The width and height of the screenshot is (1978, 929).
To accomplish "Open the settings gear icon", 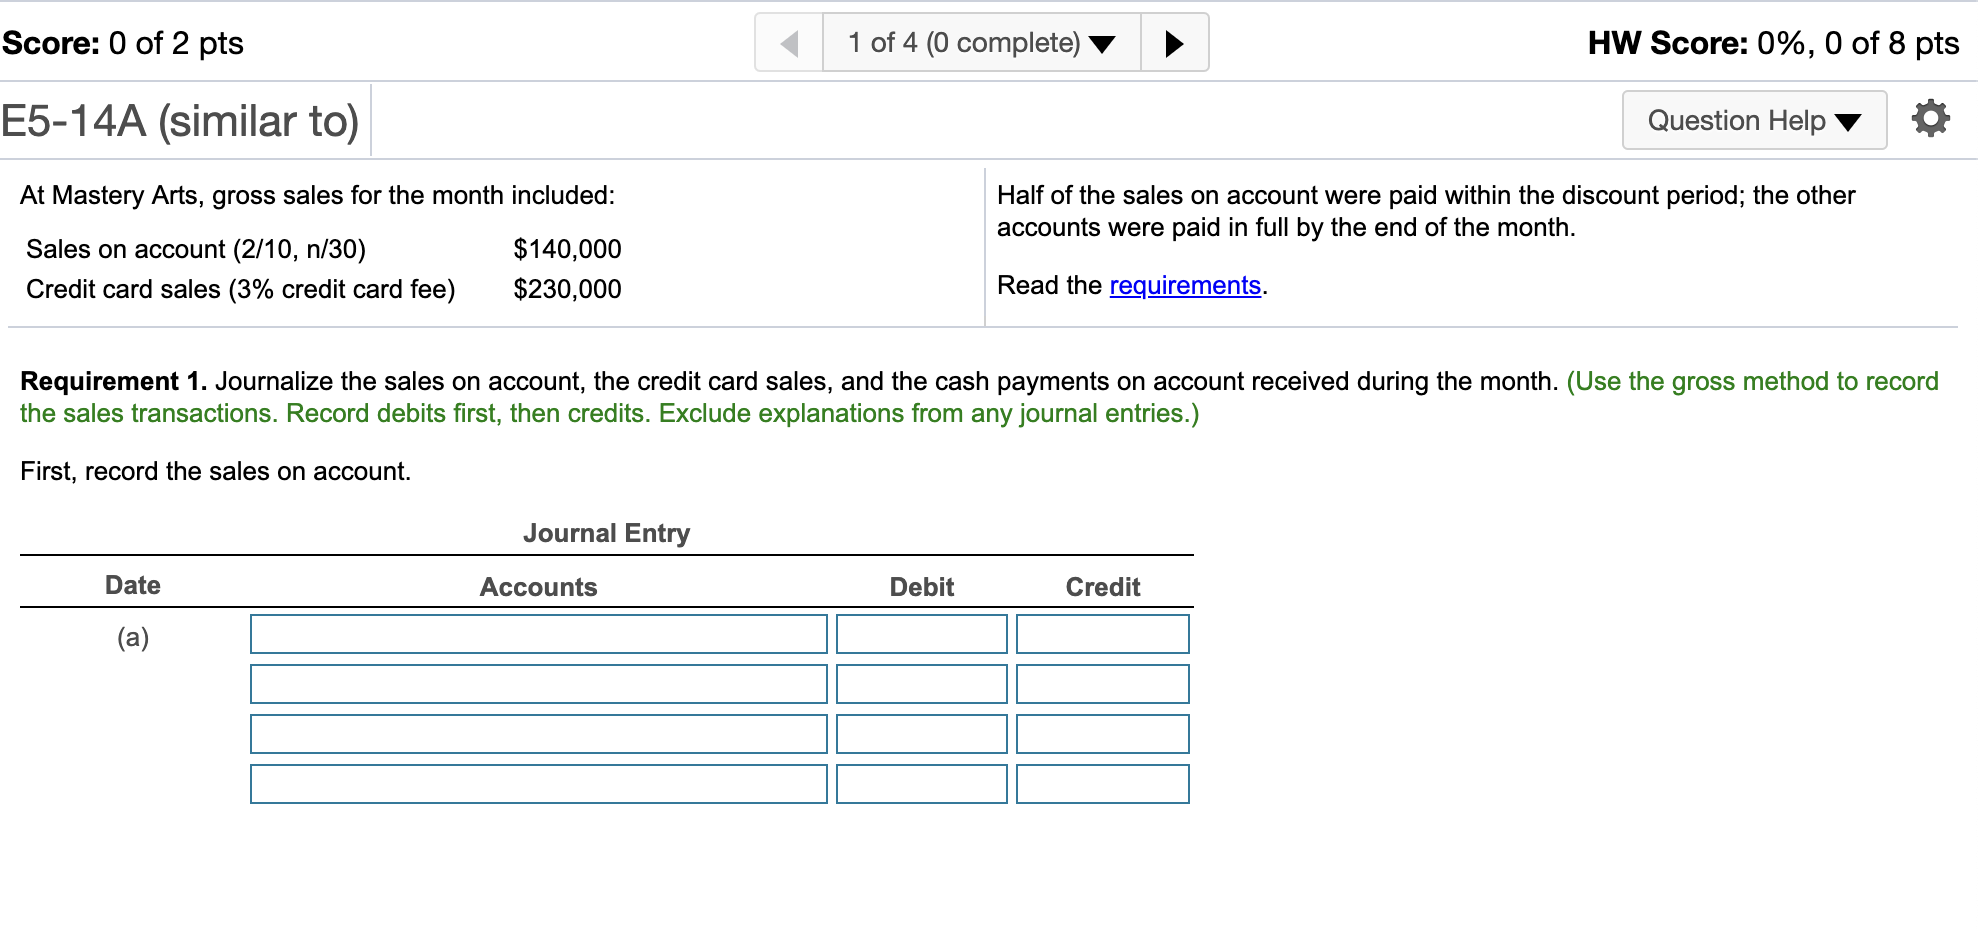I will (x=1930, y=118).
